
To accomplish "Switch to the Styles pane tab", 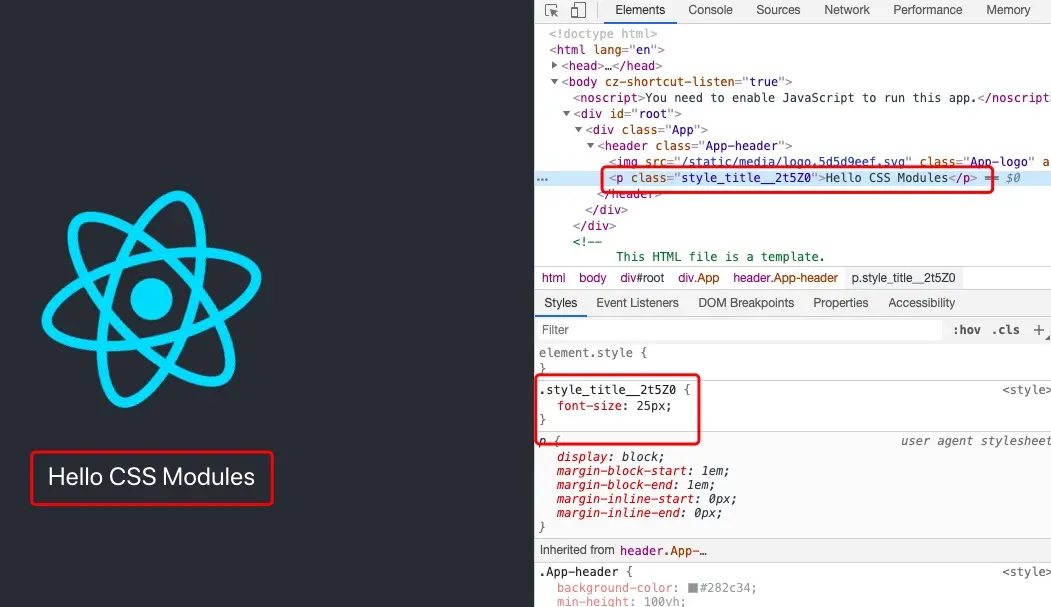I will (x=560, y=303).
